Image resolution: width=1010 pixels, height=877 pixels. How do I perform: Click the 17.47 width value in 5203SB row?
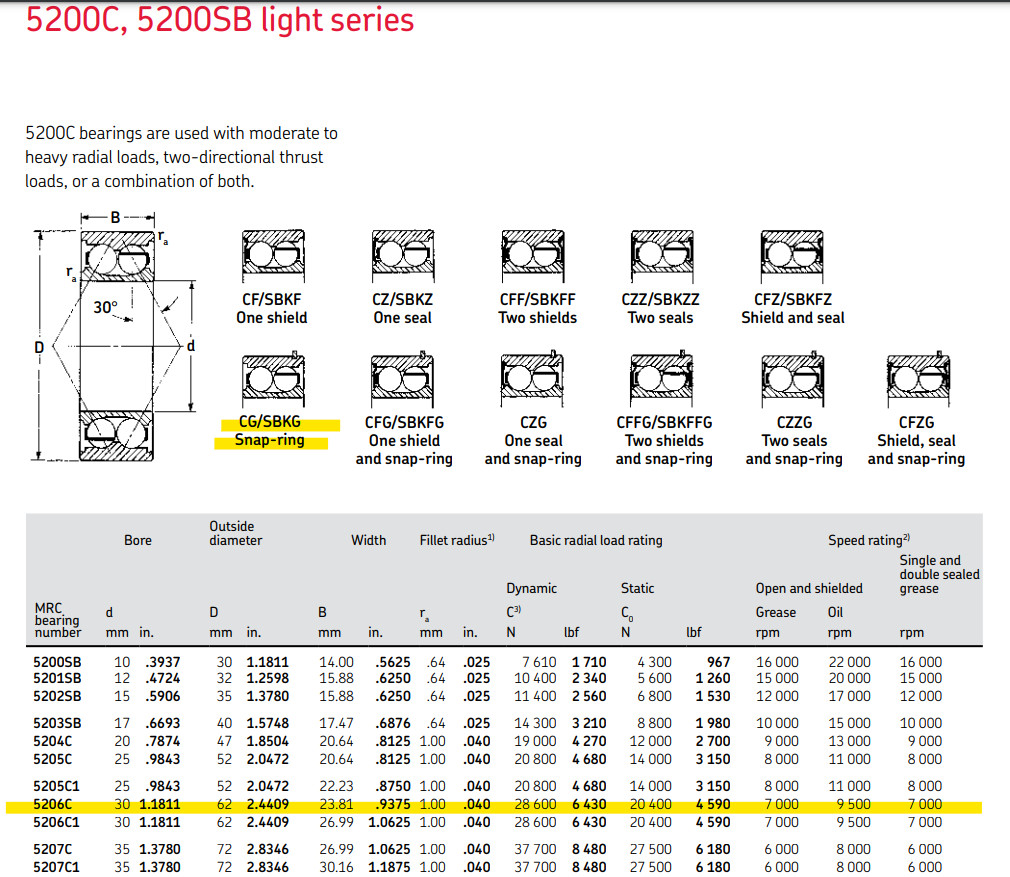[x=336, y=723]
